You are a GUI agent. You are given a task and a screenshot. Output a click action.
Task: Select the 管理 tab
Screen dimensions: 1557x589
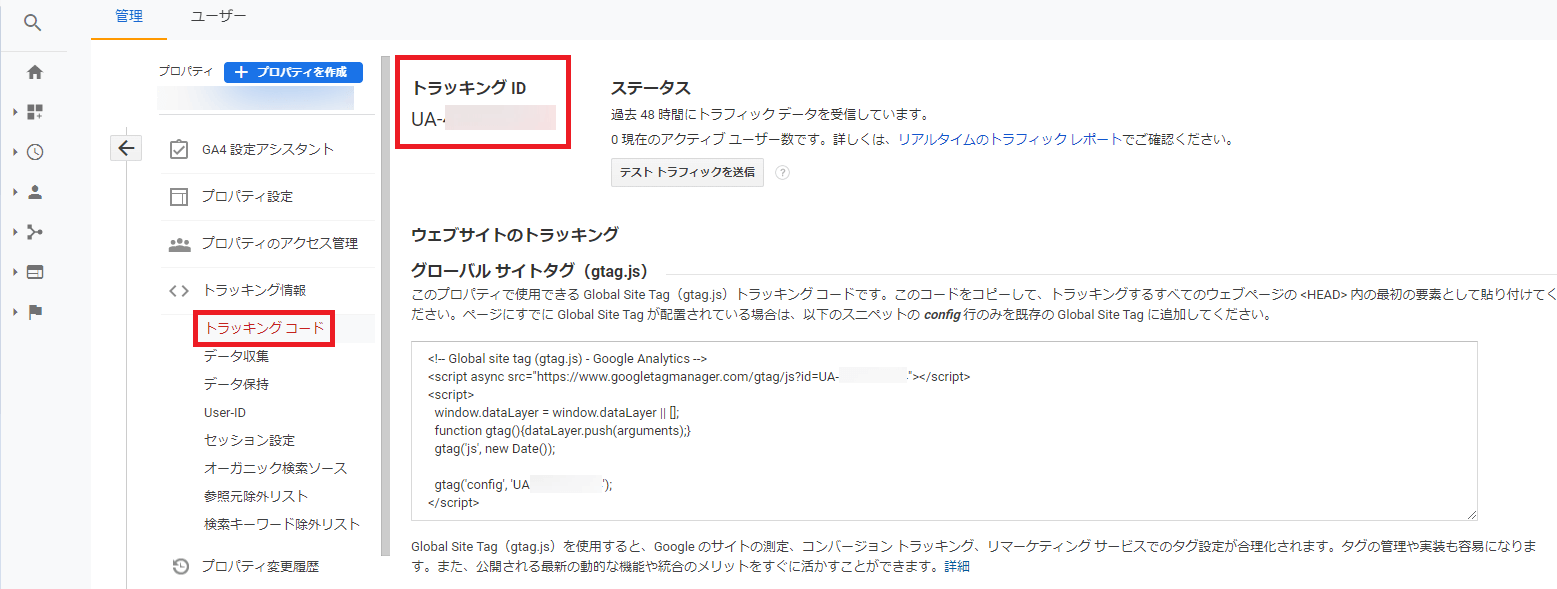pos(129,16)
